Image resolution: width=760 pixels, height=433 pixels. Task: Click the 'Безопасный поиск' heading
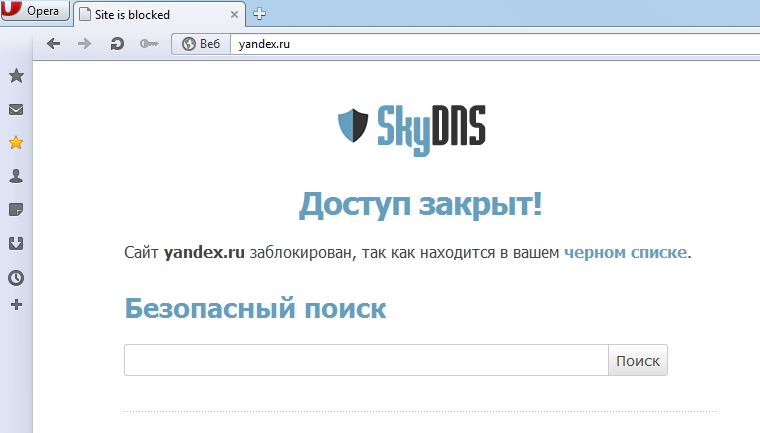tap(255, 308)
